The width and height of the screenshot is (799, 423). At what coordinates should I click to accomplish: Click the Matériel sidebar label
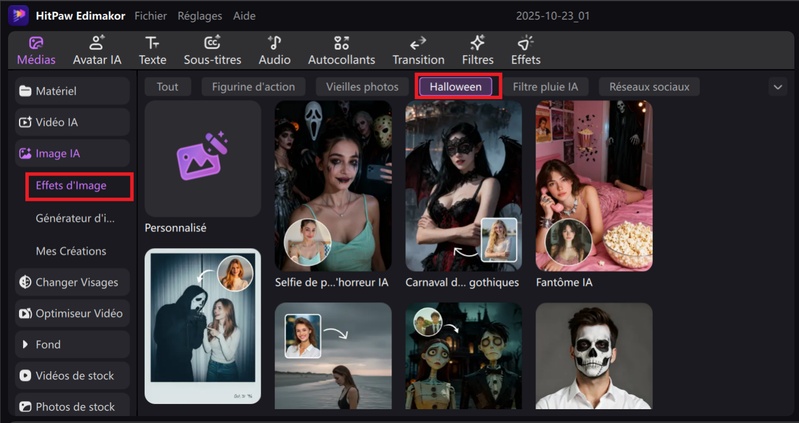pyautogui.click(x=56, y=91)
